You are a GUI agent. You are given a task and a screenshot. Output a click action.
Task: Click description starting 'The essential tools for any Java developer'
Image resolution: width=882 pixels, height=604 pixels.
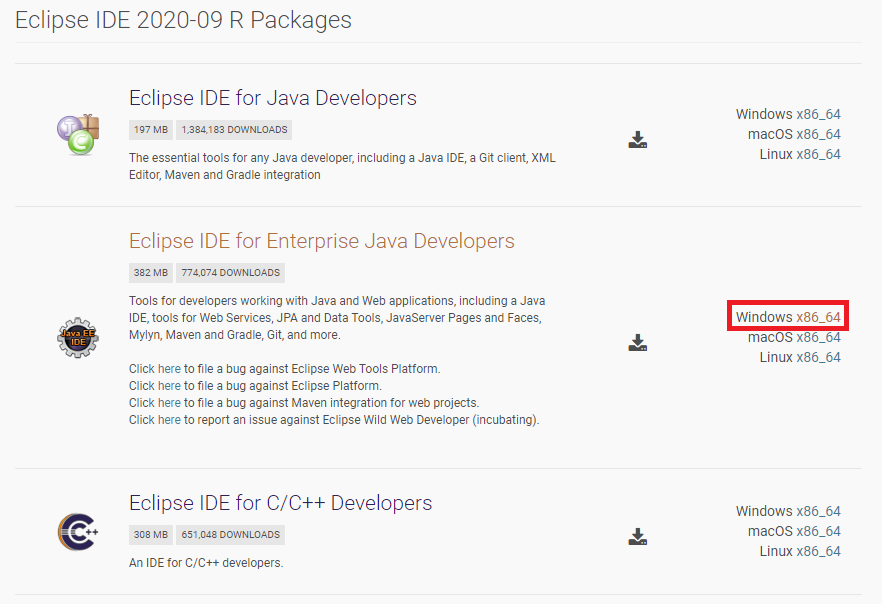pyautogui.click(x=342, y=166)
